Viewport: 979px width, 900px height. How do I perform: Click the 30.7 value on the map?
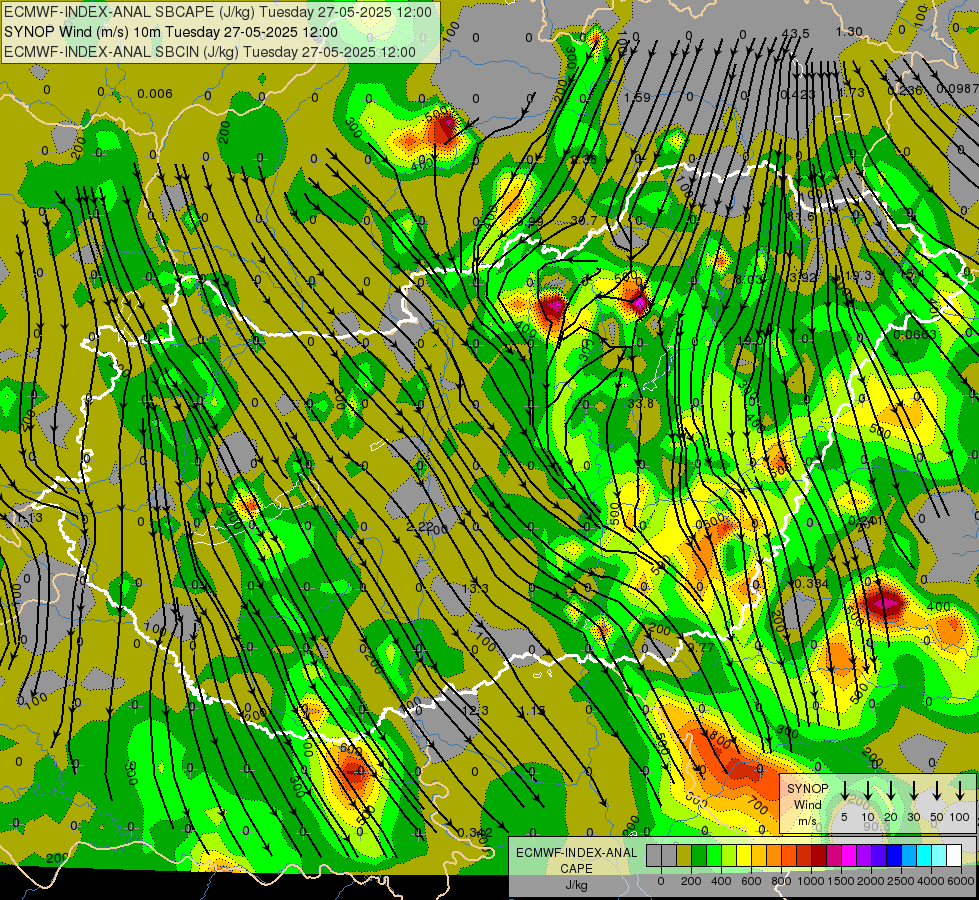point(584,220)
